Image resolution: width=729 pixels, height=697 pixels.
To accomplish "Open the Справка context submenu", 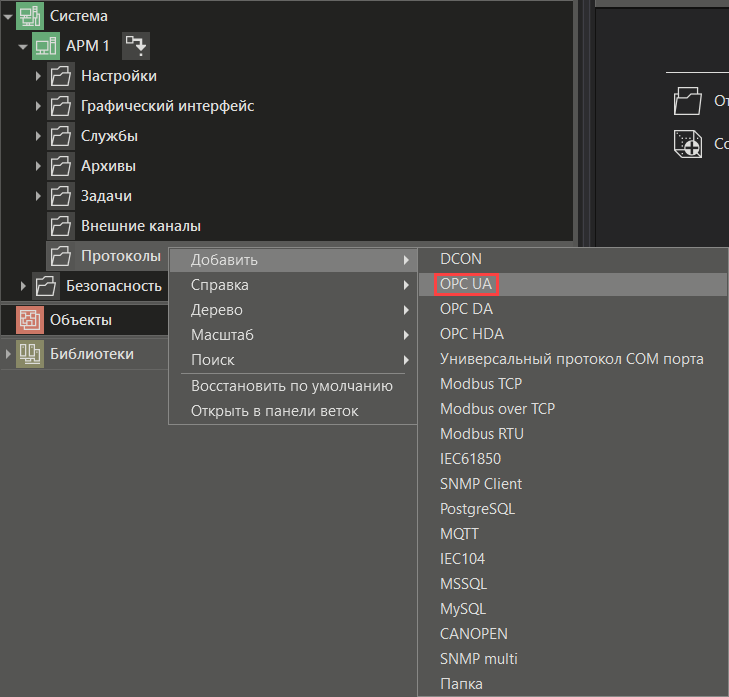I will [x=220, y=285].
